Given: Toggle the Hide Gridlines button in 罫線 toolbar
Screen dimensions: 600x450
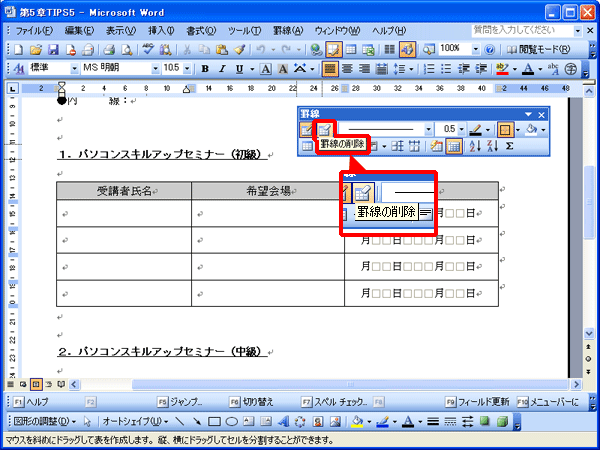Looking at the screenshot, I should pyautogui.click(x=454, y=146).
